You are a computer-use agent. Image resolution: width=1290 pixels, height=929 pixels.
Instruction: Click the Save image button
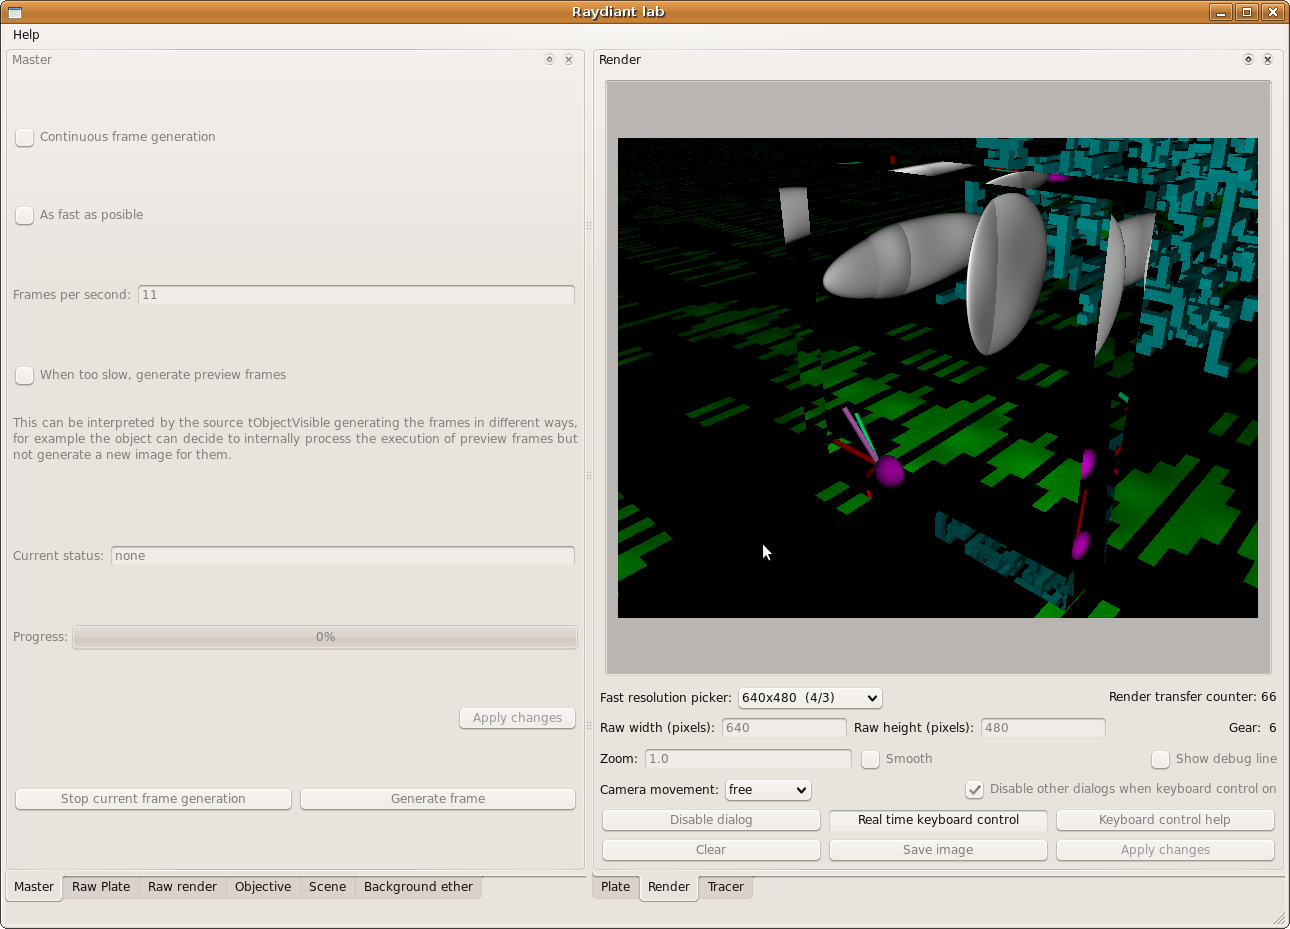(937, 850)
